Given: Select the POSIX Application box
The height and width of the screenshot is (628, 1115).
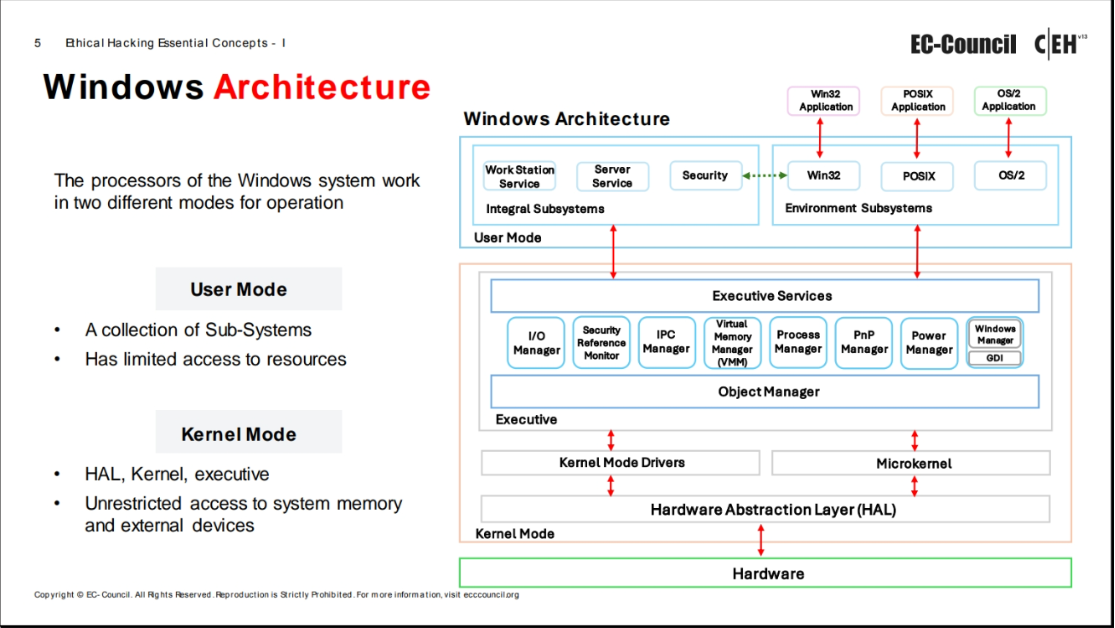Looking at the screenshot, I should tap(917, 101).
